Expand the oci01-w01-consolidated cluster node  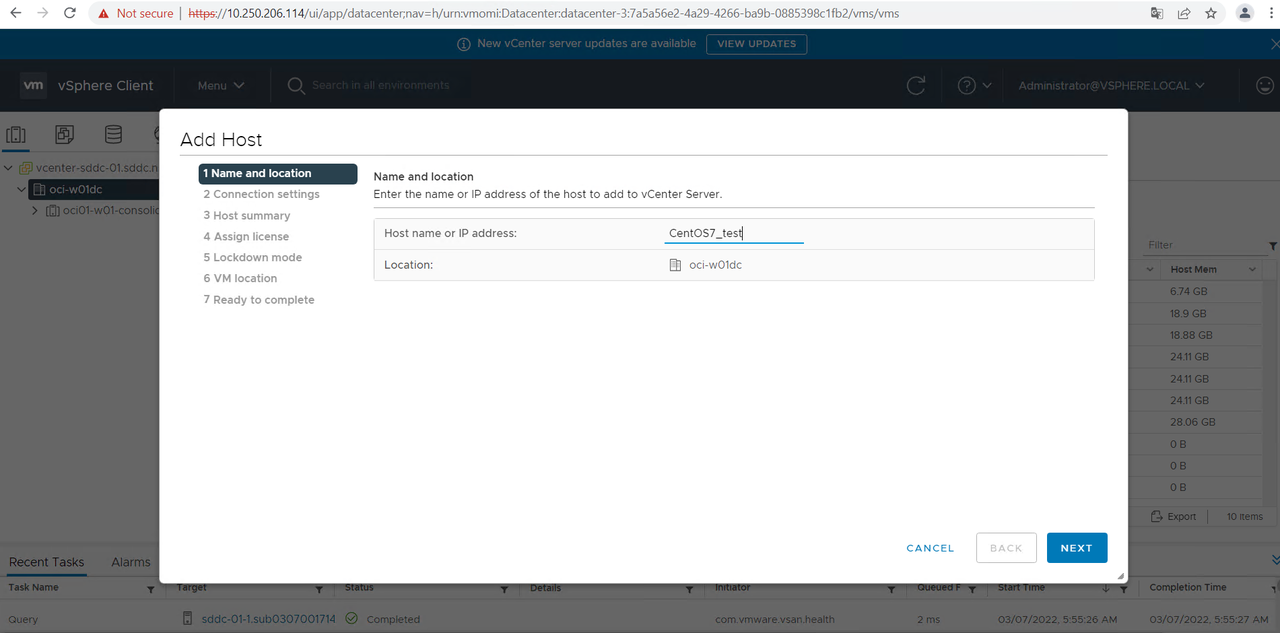tap(36, 211)
